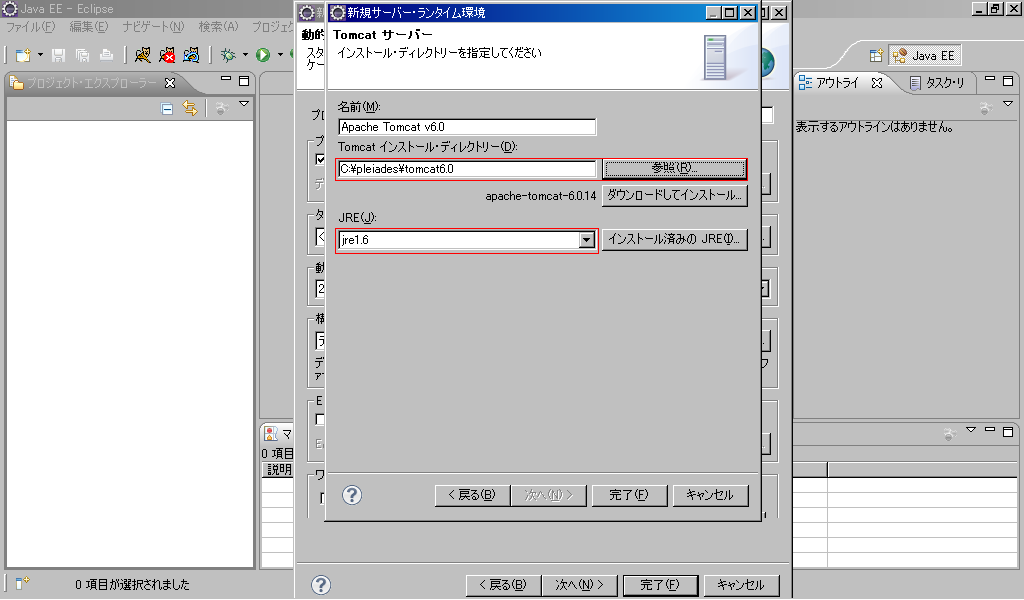Image resolution: width=1024 pixels, height=600 pixels.
Task: Open the outline view menu triangle
Action: pos(1008,104)
